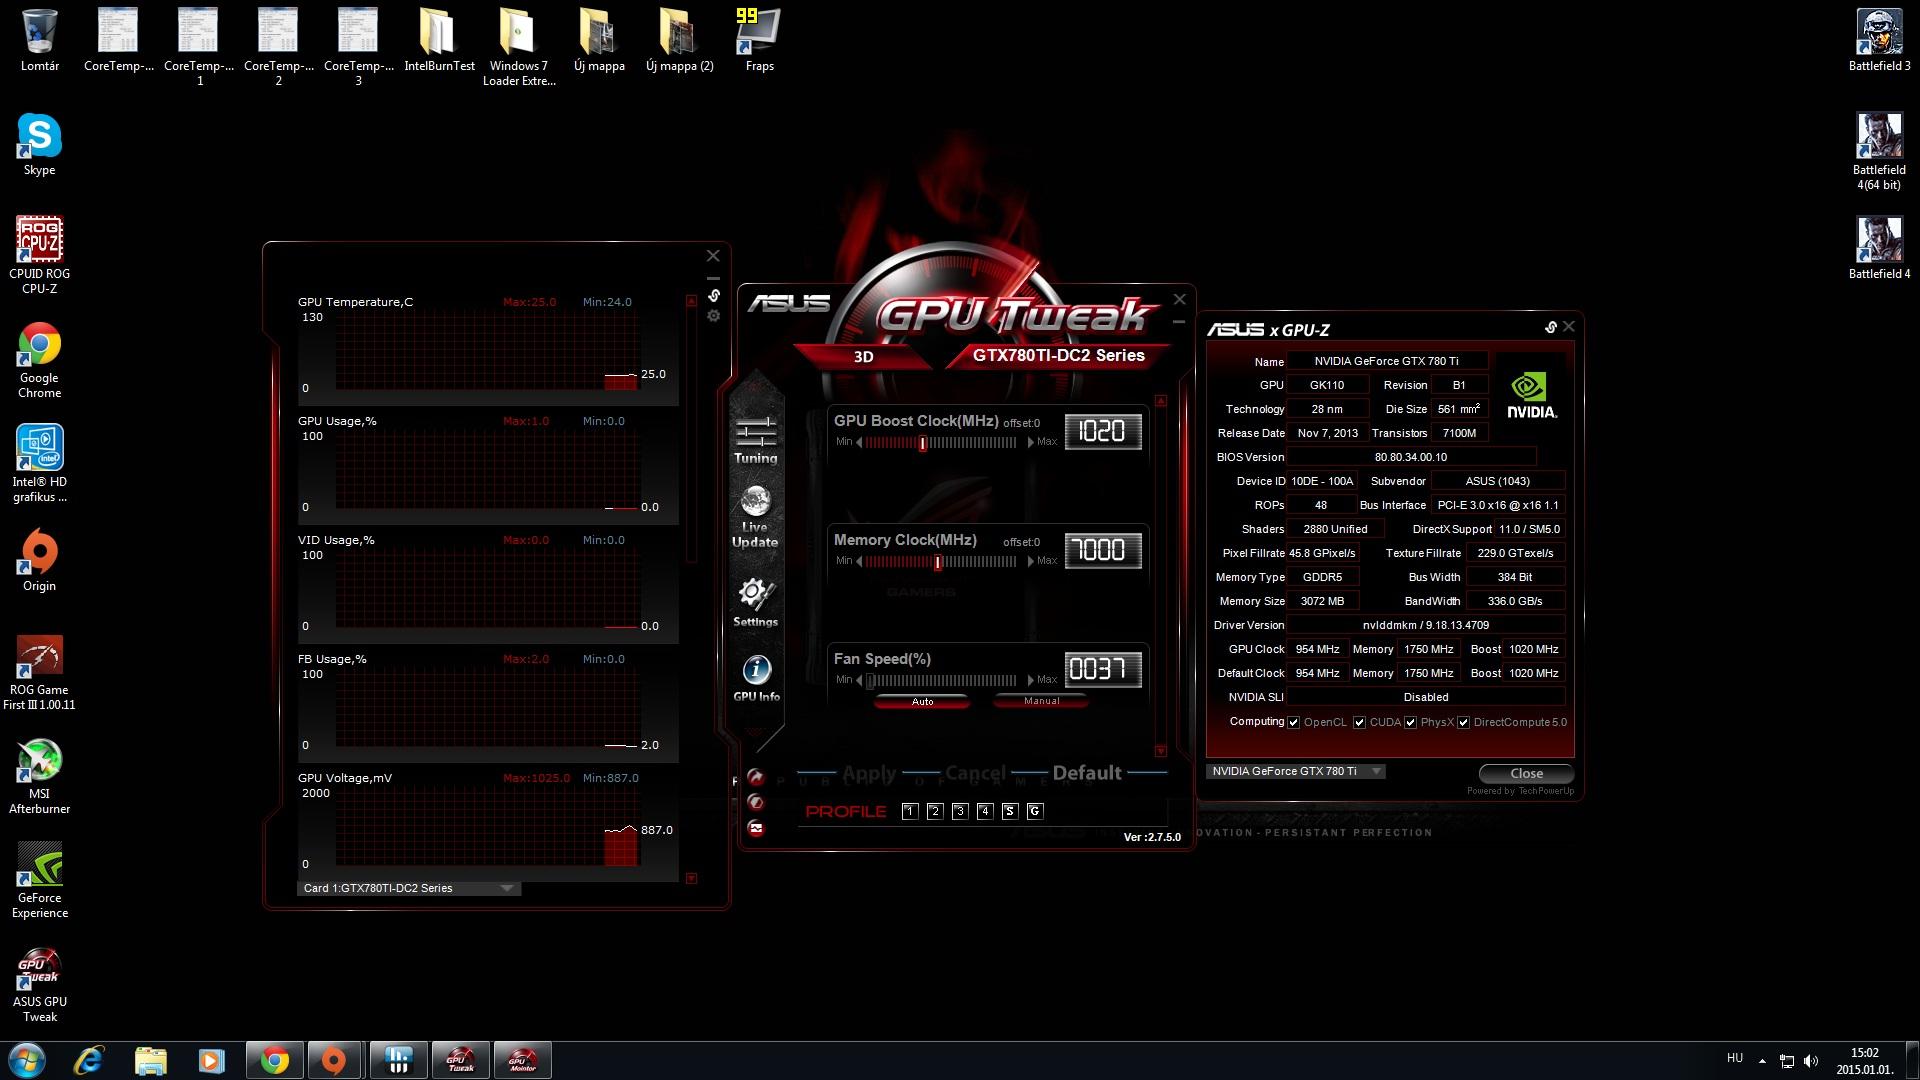Open the GPU Info section
This screenshot has width=1920, height=1080.
pos(756,678)
